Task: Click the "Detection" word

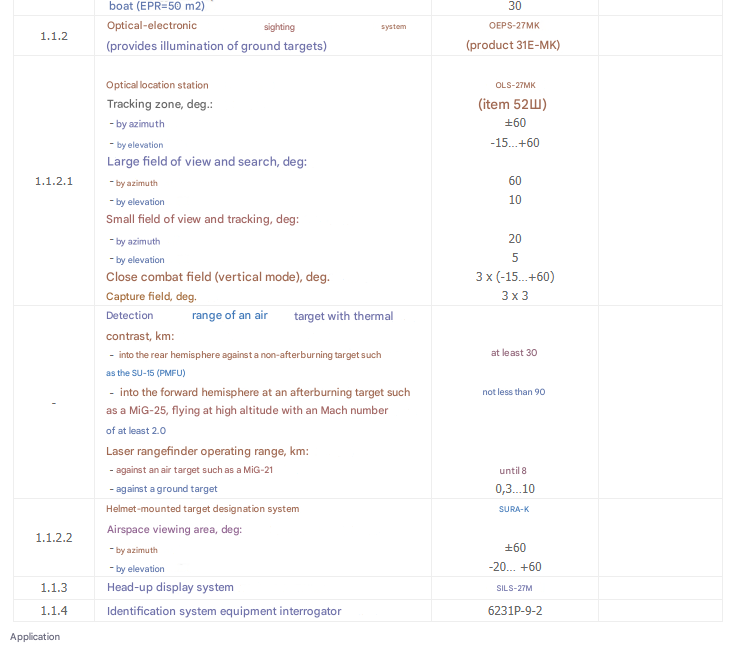Action: [130, 316]
